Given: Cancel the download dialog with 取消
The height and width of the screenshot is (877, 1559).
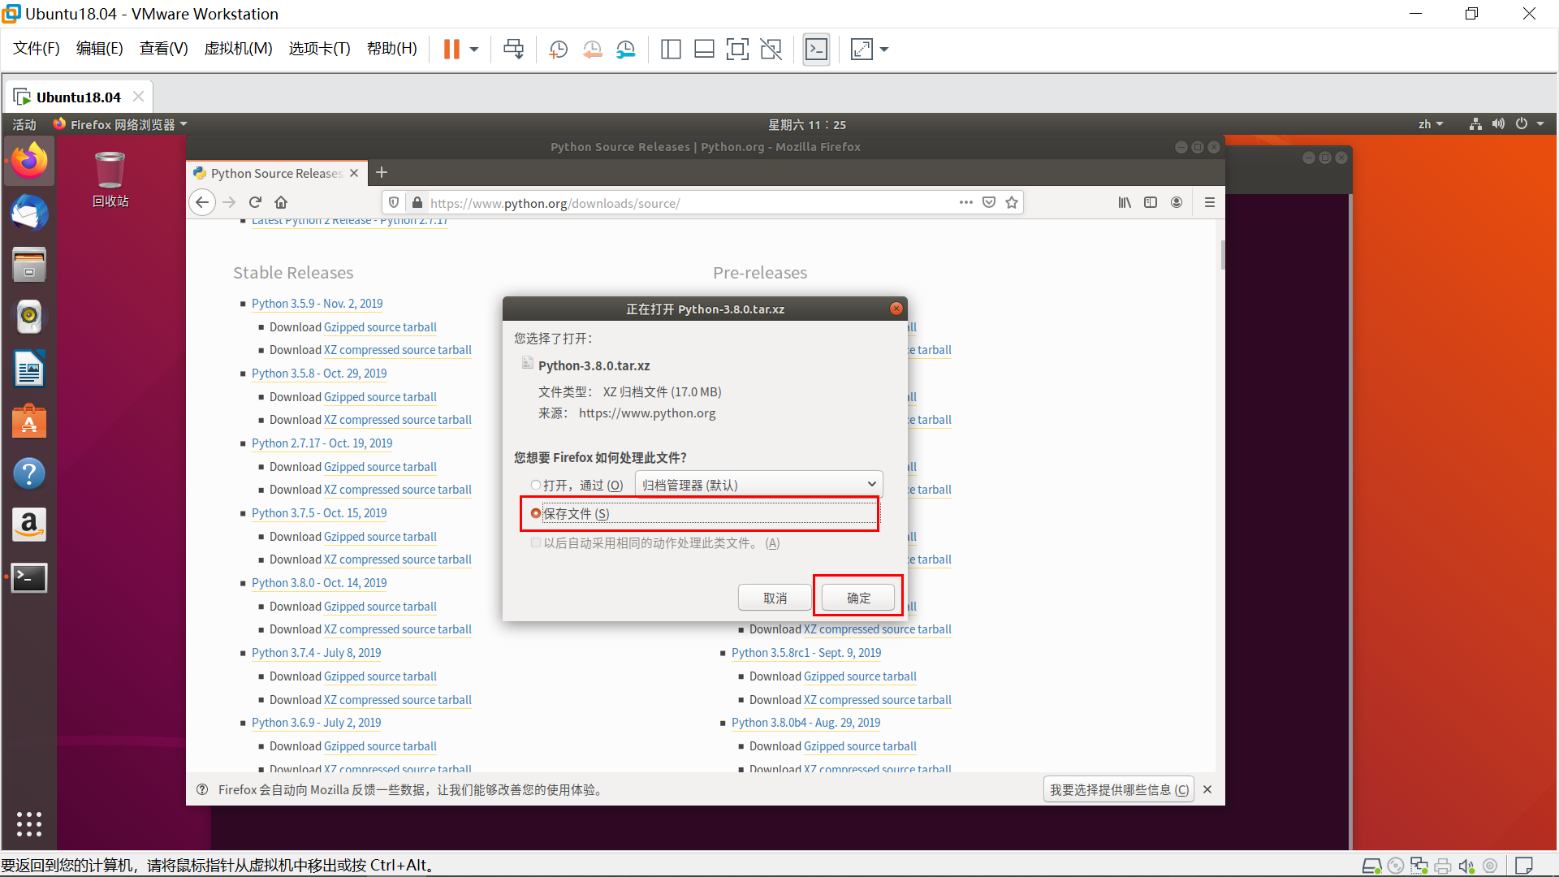Looking at the screenshot, I should (775, 598).
